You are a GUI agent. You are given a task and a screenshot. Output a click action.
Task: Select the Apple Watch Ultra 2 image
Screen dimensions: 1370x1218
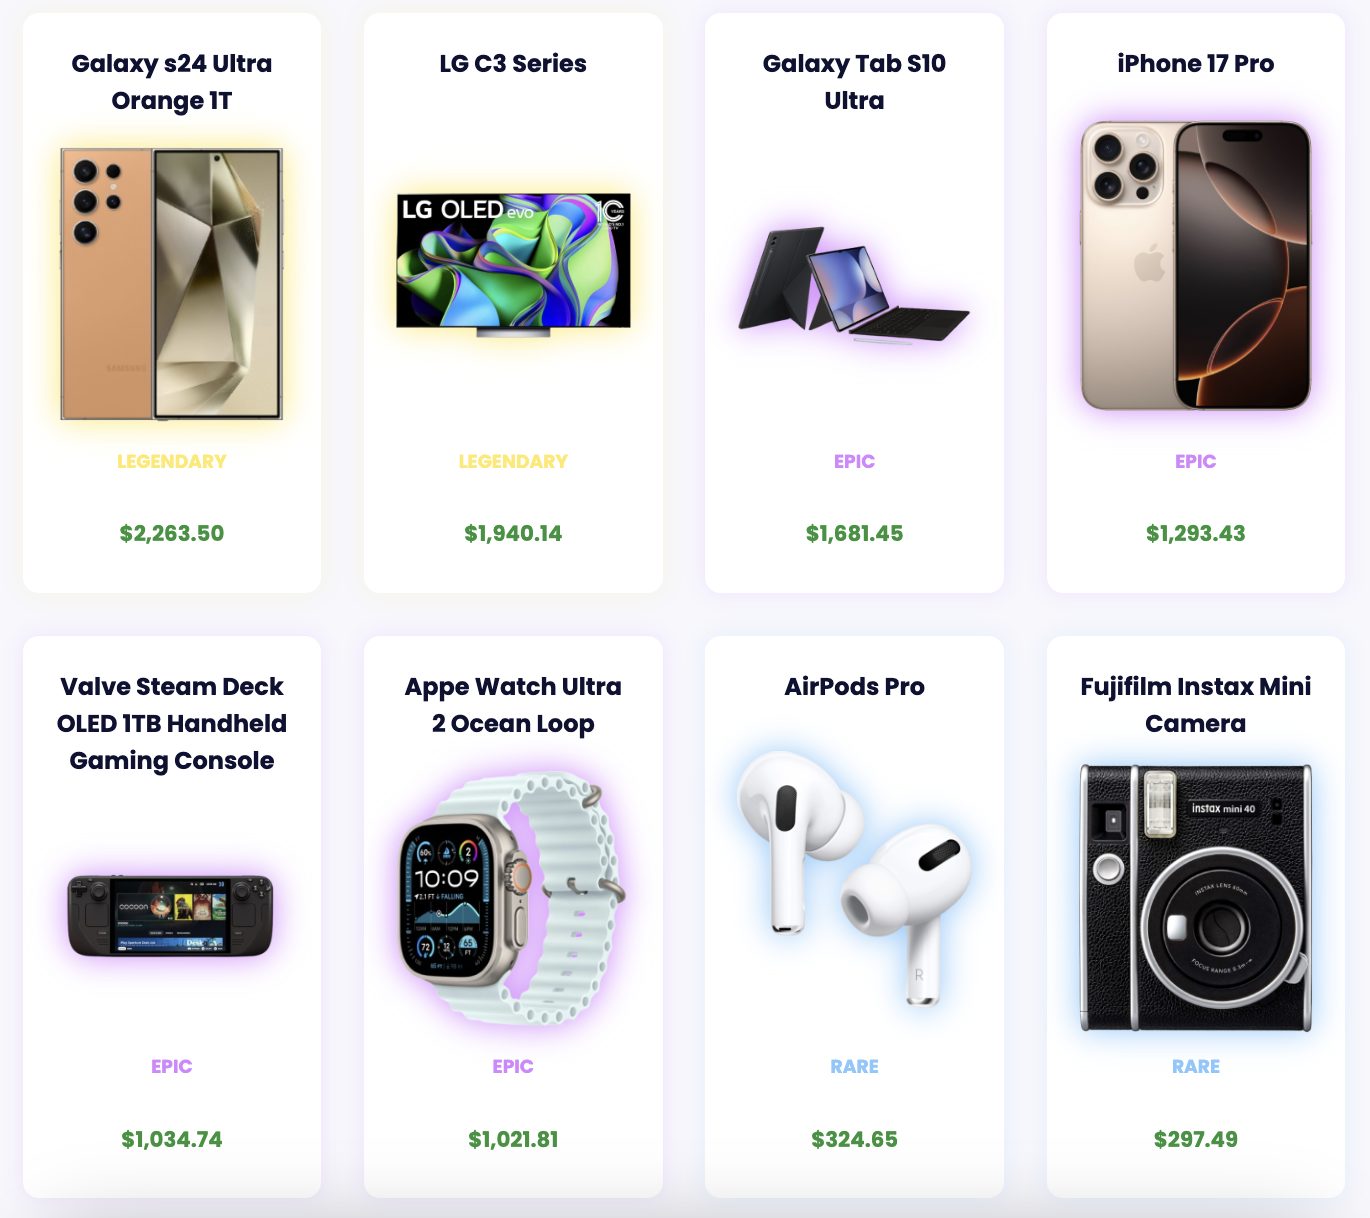(x=513, y=897)
